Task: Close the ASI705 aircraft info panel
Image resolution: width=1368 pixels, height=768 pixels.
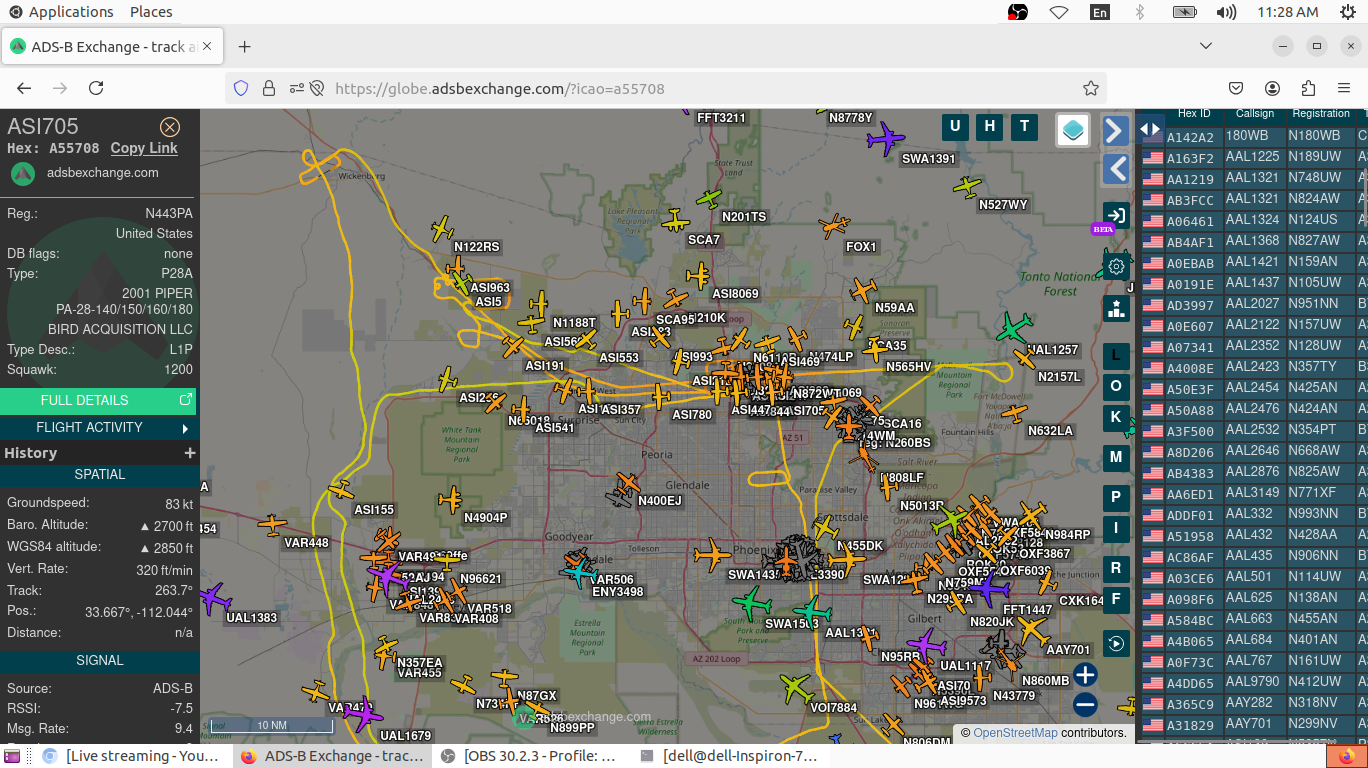Action: 170,127
